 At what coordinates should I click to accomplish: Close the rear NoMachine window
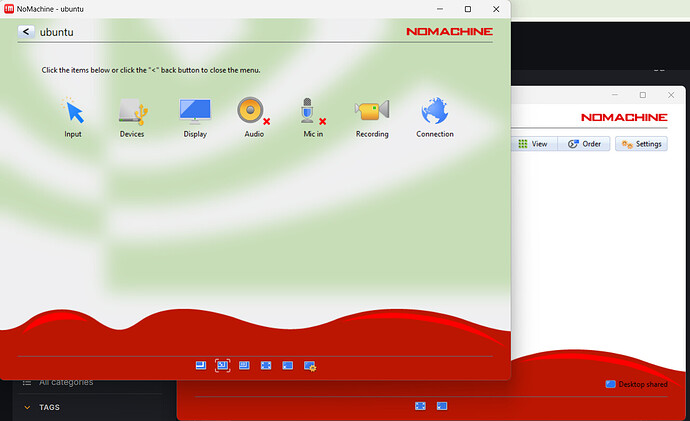671,95
